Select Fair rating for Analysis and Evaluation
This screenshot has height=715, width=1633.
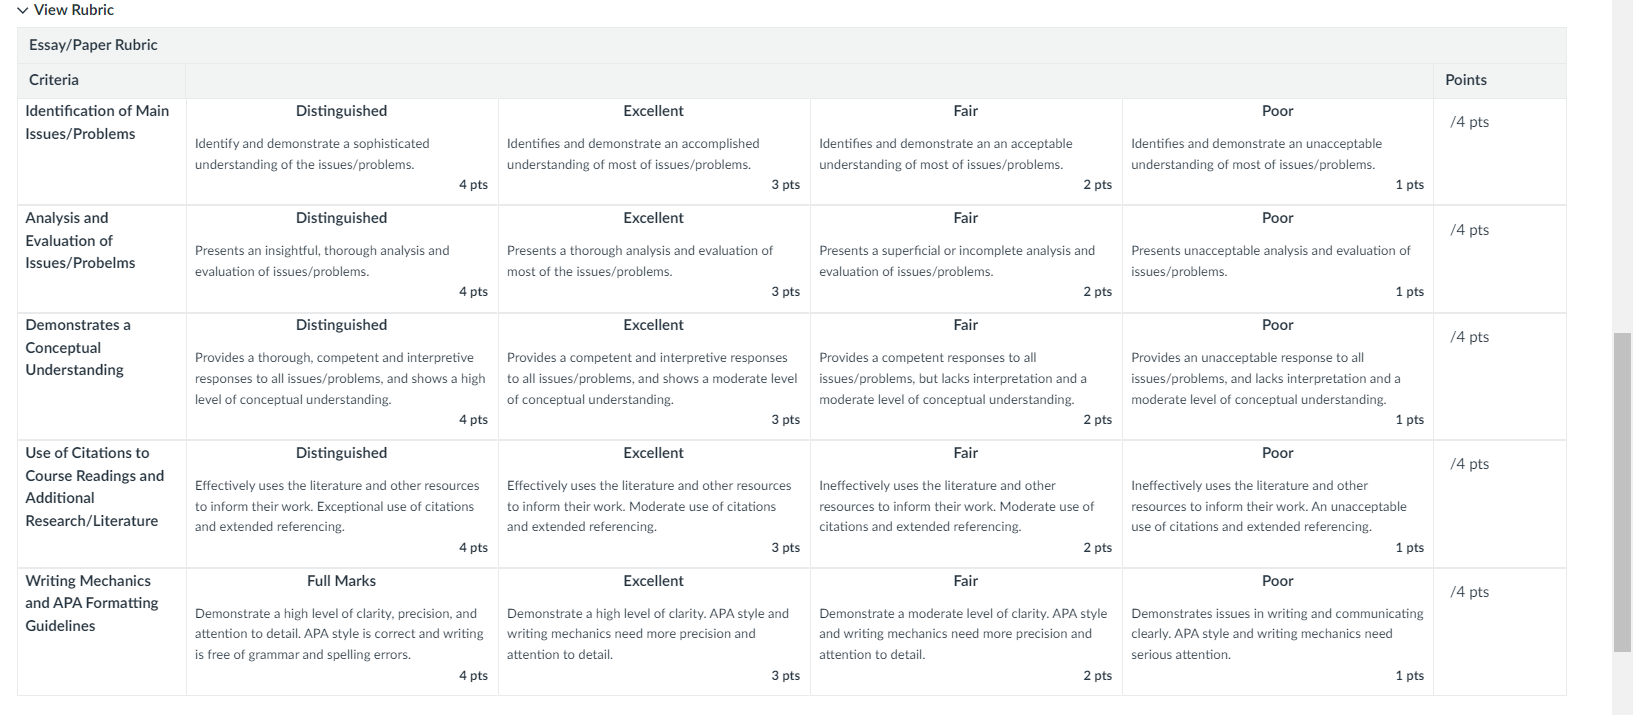(966, 259)
